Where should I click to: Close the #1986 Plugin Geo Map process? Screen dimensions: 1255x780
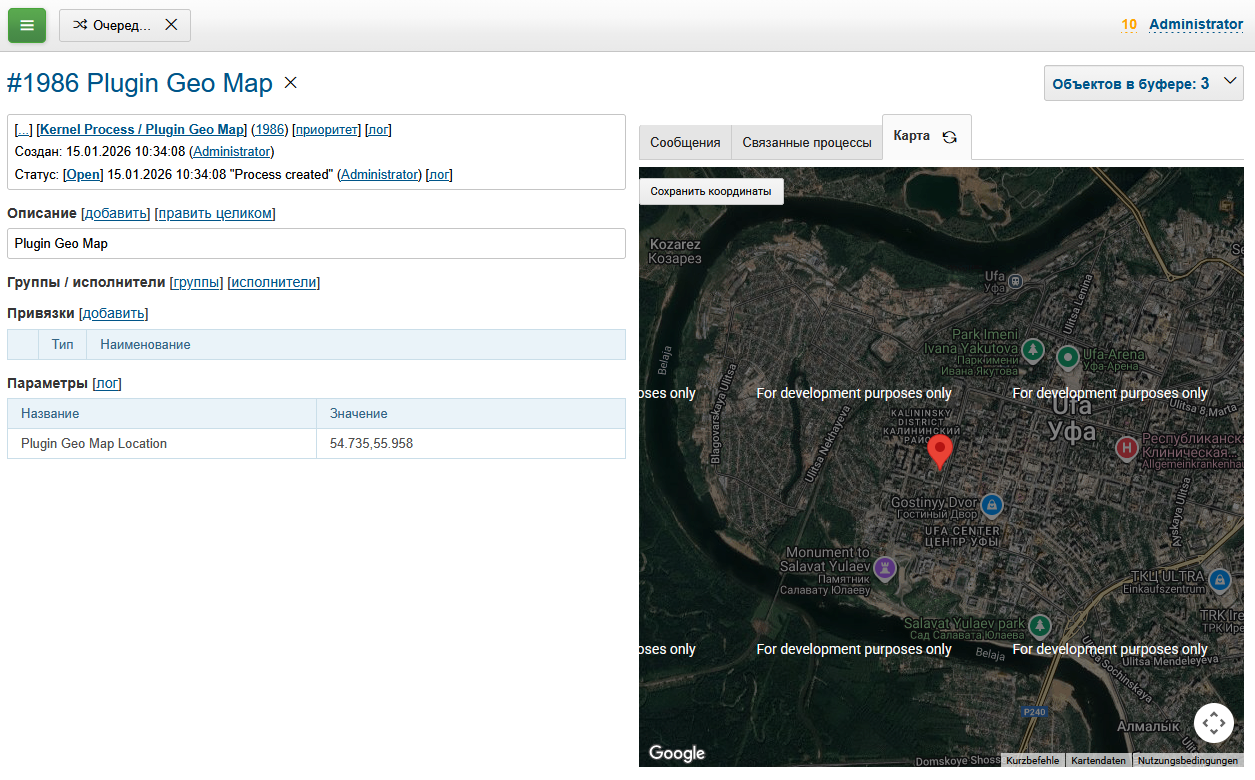point(291,83)
